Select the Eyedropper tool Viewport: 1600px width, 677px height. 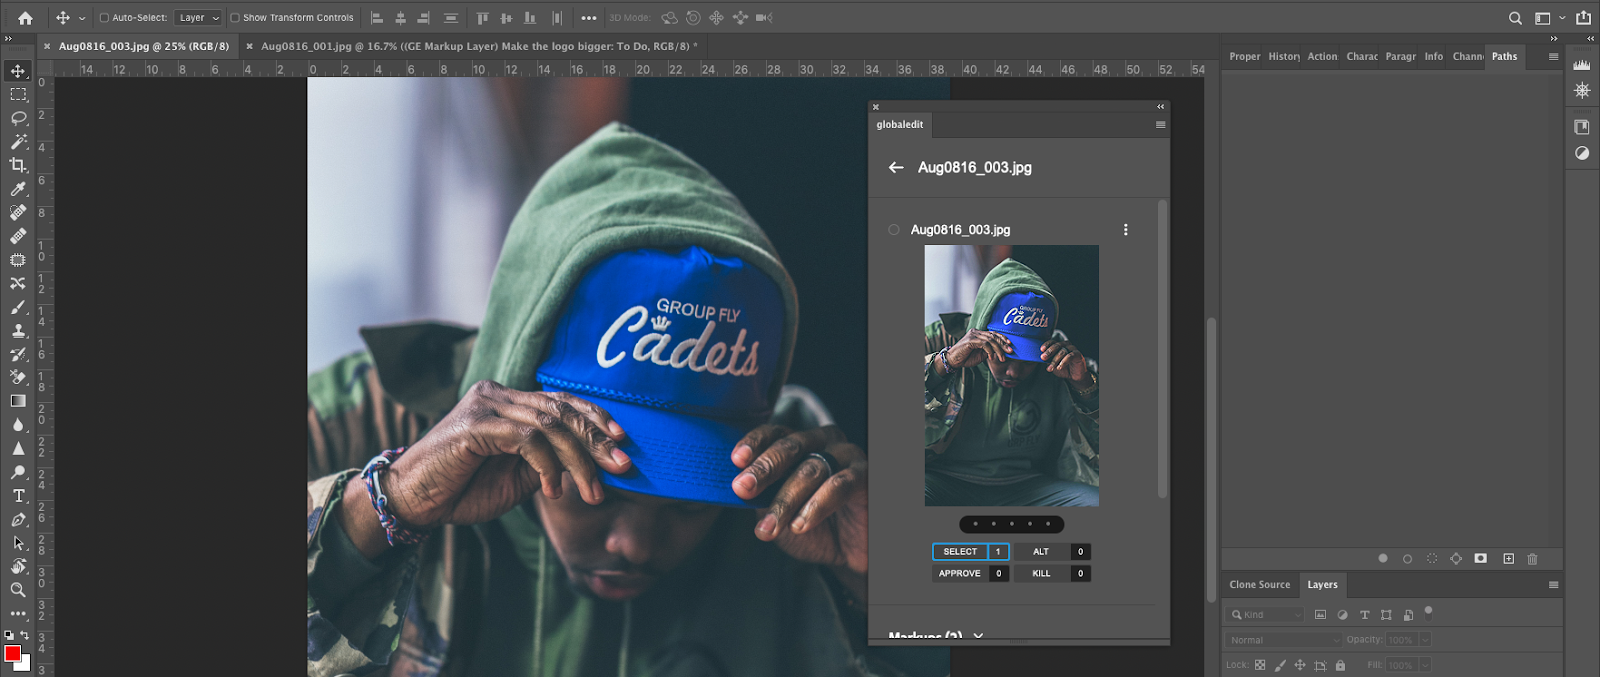pyautogui.click(x=18, y=189)
